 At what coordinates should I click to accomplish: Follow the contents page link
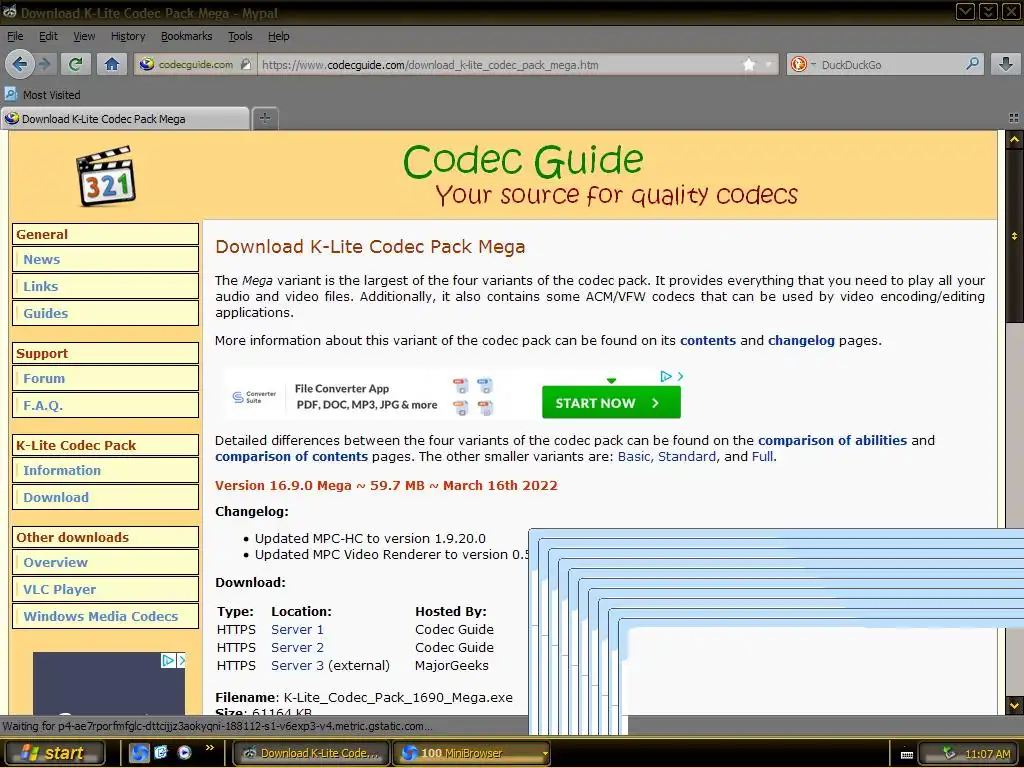[x=708, y=340]
